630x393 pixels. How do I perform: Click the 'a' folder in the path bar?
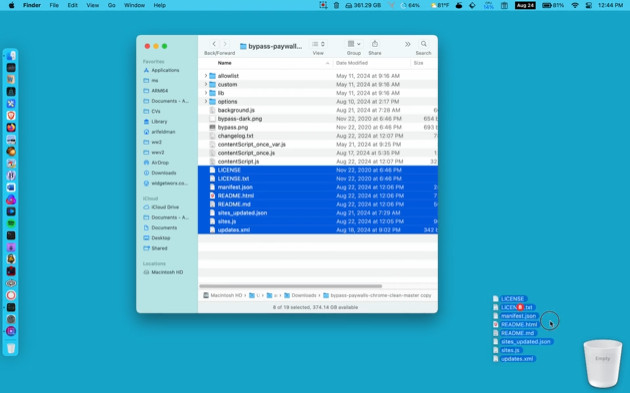coord(272,295)
